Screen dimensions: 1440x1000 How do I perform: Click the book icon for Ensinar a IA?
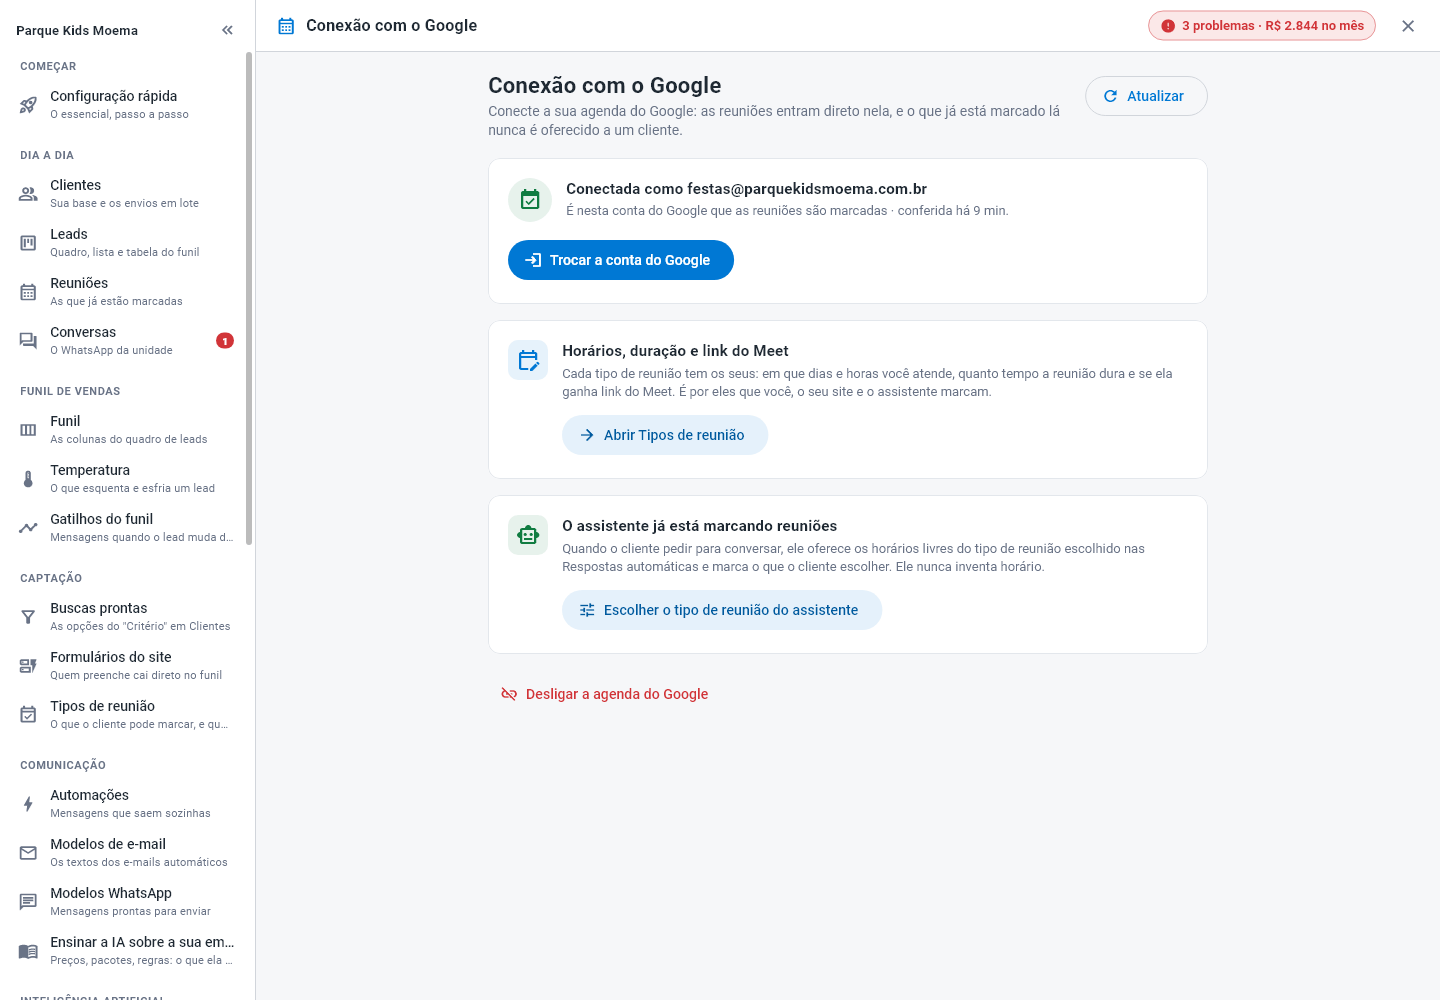(x=28, y=951)
